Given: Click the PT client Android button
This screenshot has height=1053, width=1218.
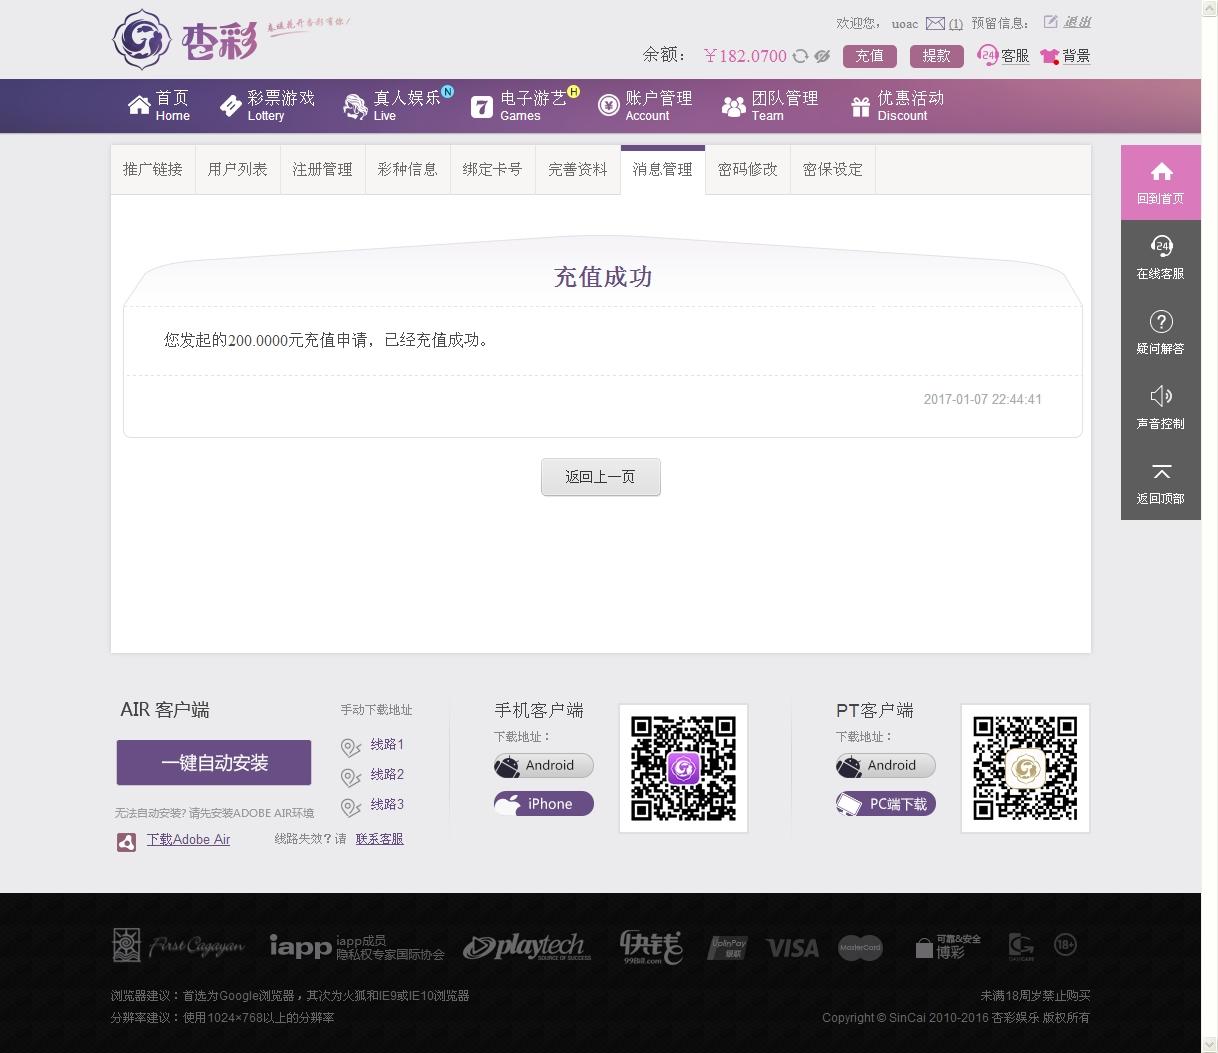Looking at the screenshot, I should [x=886, y=766].
